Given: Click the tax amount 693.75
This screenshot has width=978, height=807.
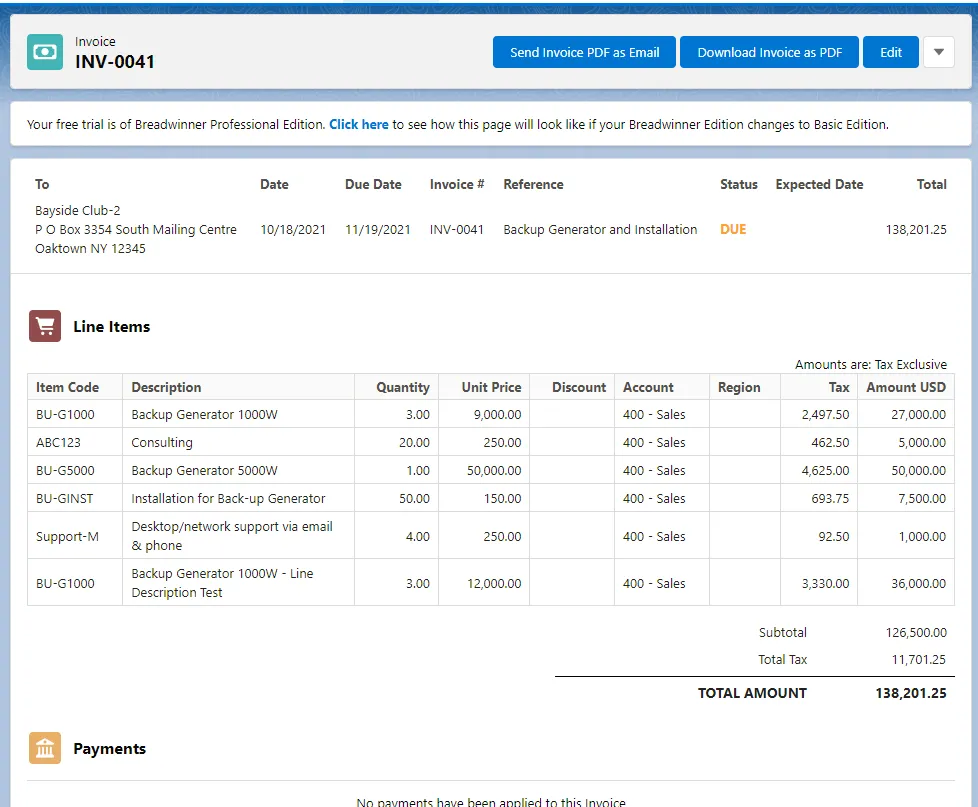Looking at the screenshot, I should [x=830, y=499].
